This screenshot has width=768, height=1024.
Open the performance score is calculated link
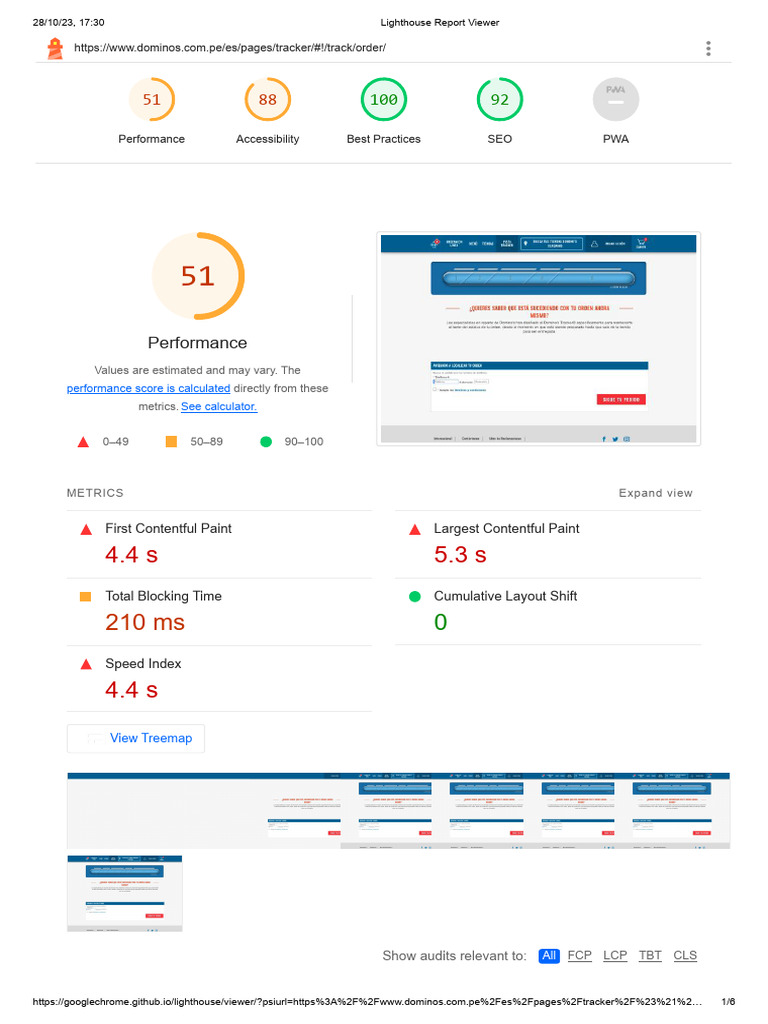point(148,388)
